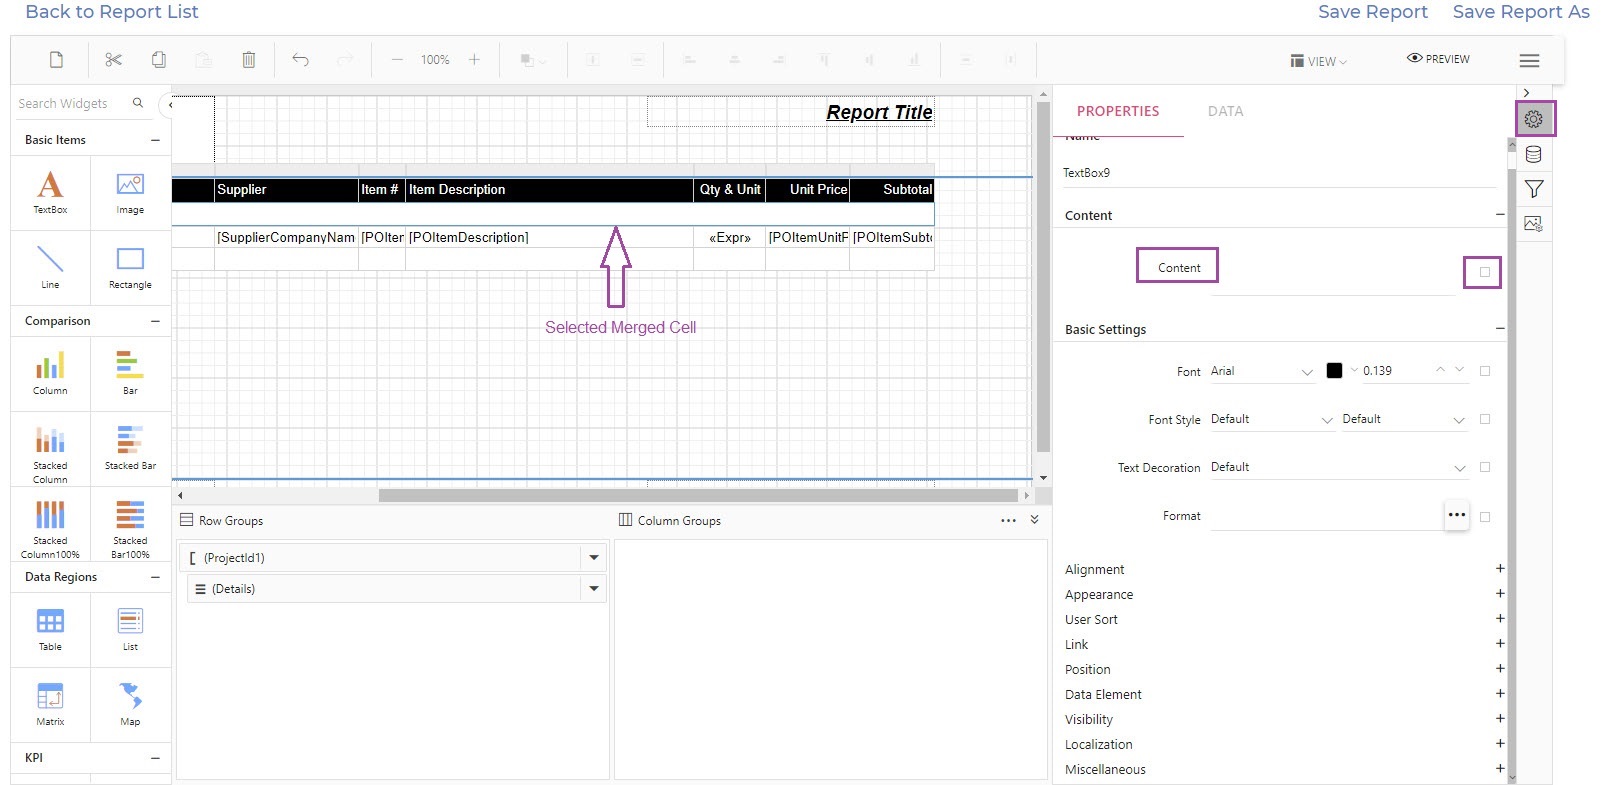This screenshot has width=1604, height=785.
Task: Select the List data region widget
Action: [130, 629]
